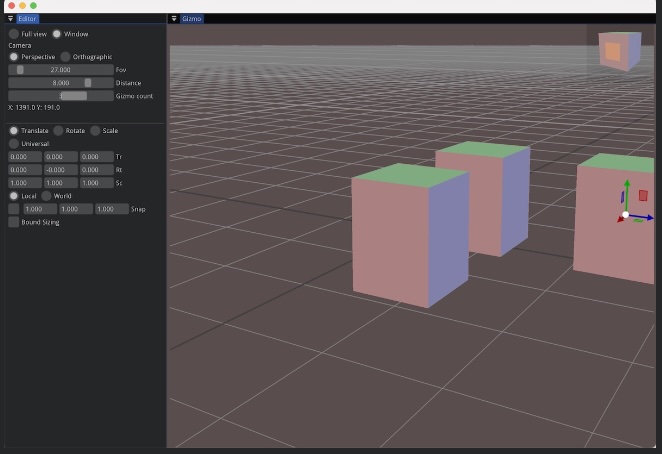The height and width of the screenshot is (454, 662).
Task: Enable Scale operation mode
Action: tap(95, 131)
